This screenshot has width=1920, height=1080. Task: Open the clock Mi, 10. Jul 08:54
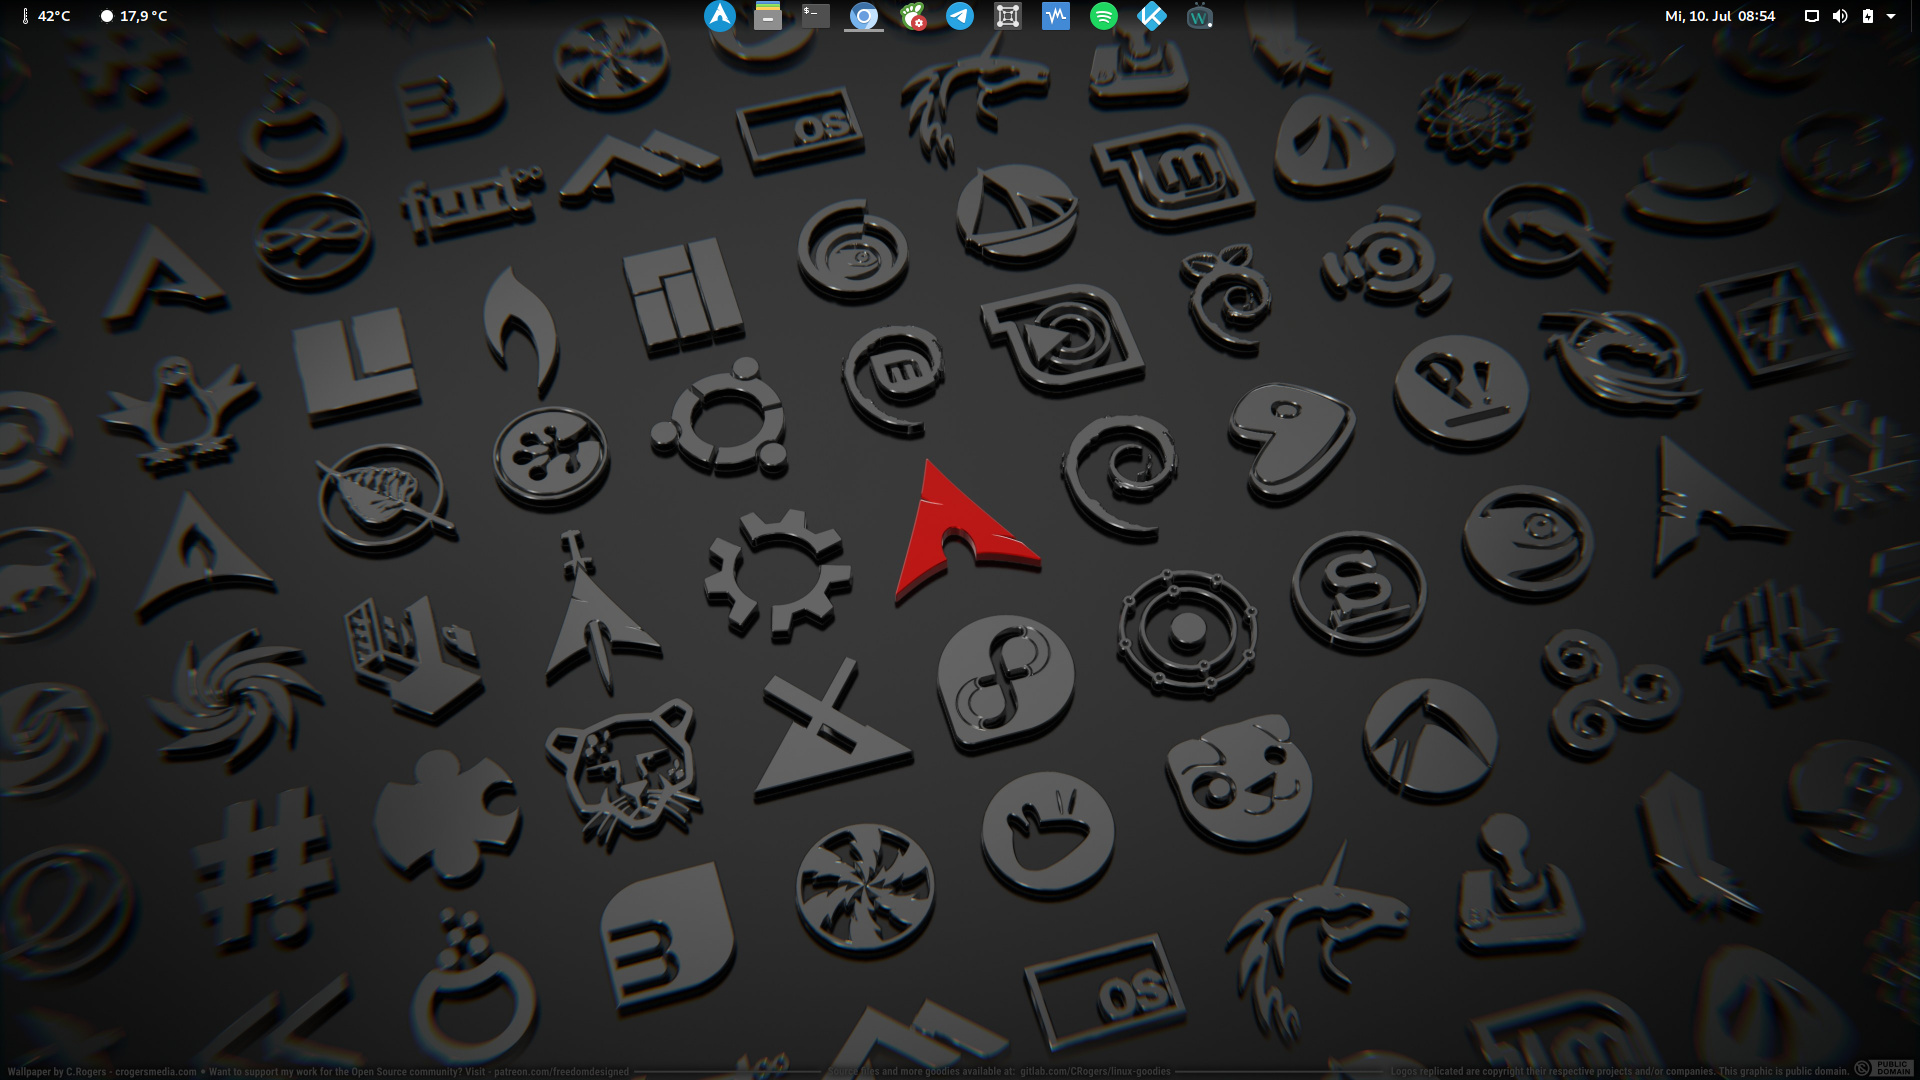(1719, 16)
